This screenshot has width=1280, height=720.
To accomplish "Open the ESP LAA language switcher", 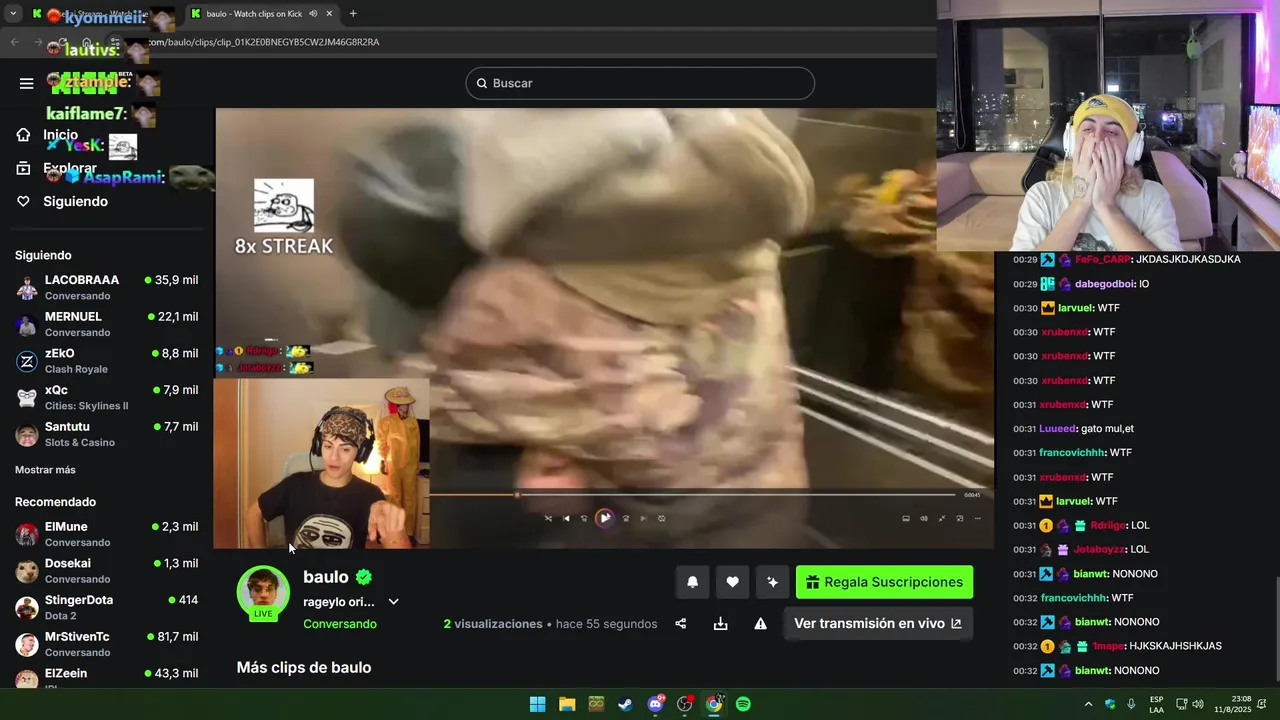I will coord(1156,704).
